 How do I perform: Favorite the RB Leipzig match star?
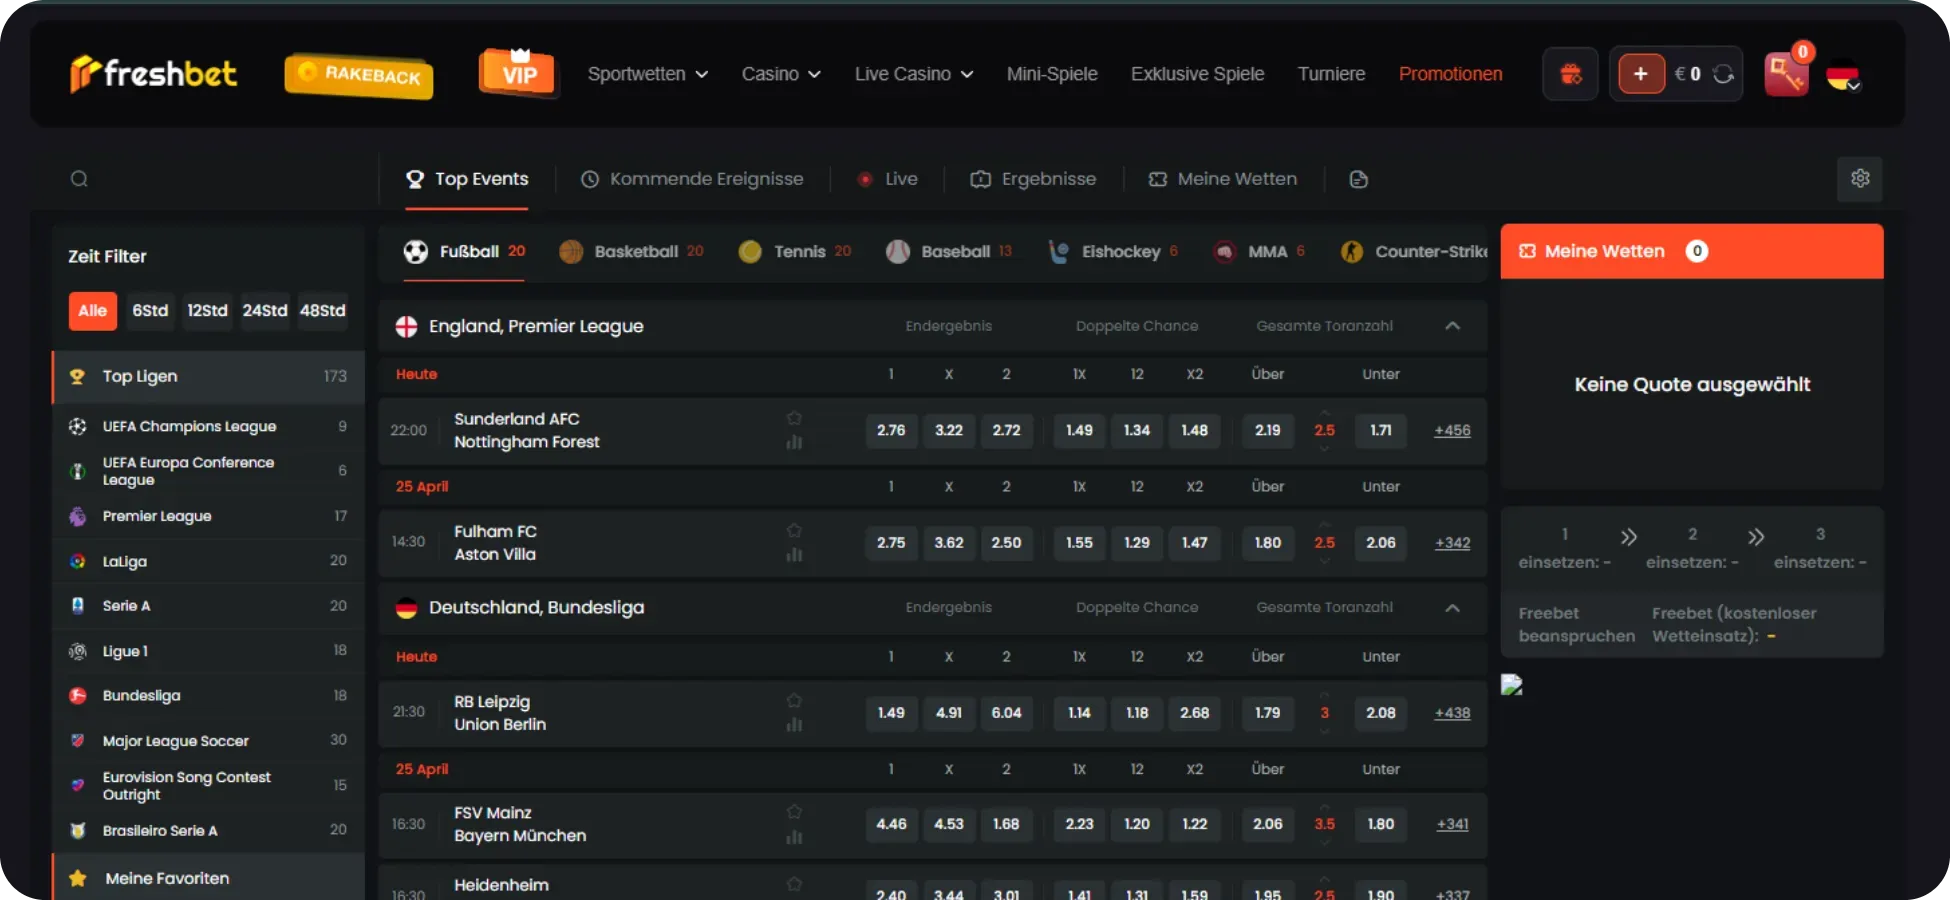(794, 700)
